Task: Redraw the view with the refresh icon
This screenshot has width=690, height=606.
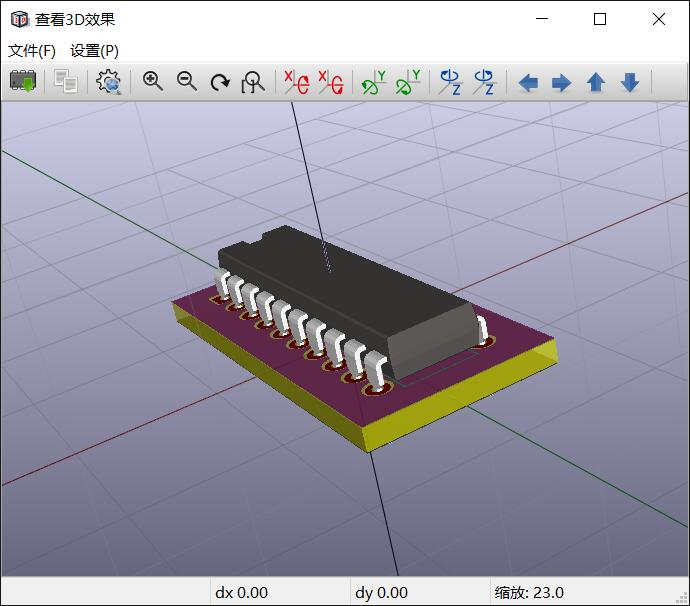Action: [x=220, y=82]
